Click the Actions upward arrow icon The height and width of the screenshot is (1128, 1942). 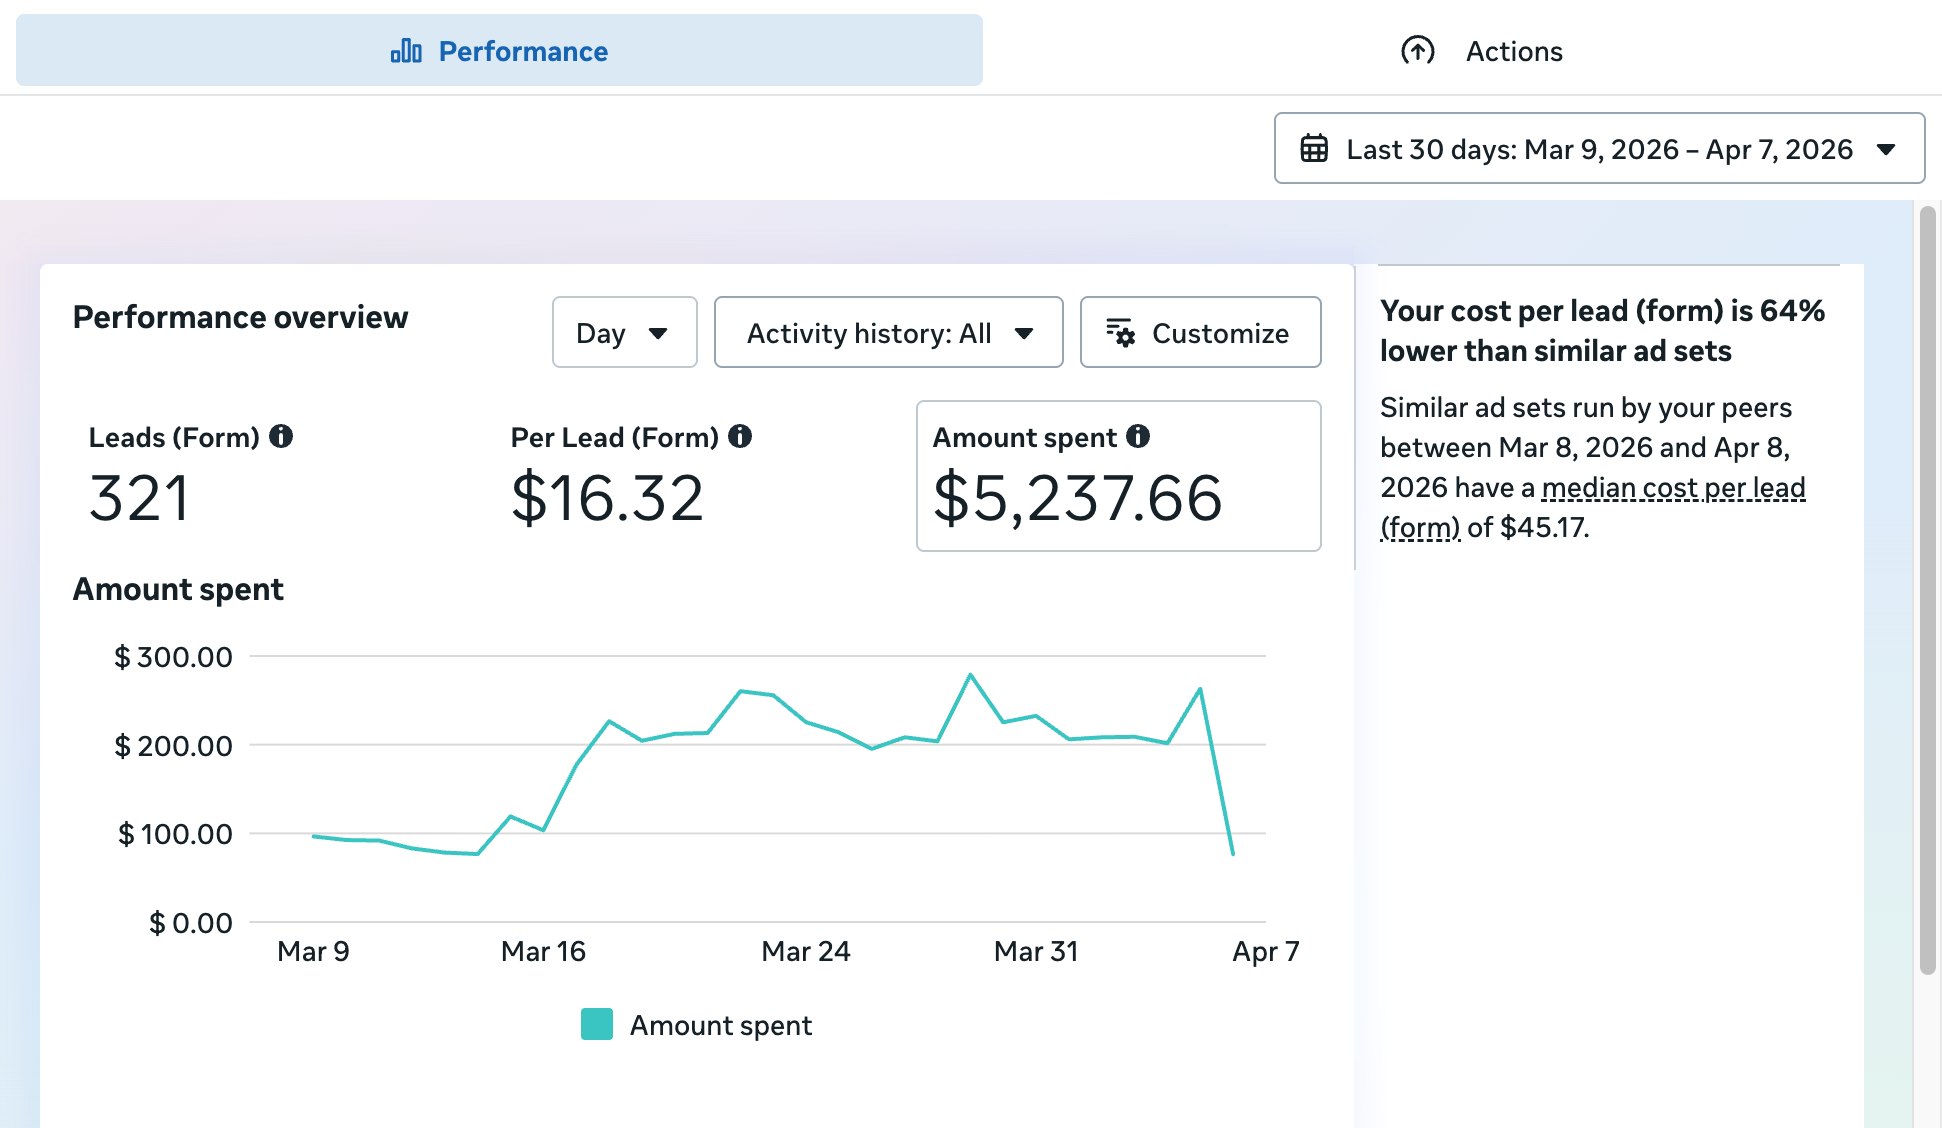[x=1417, y=51]
